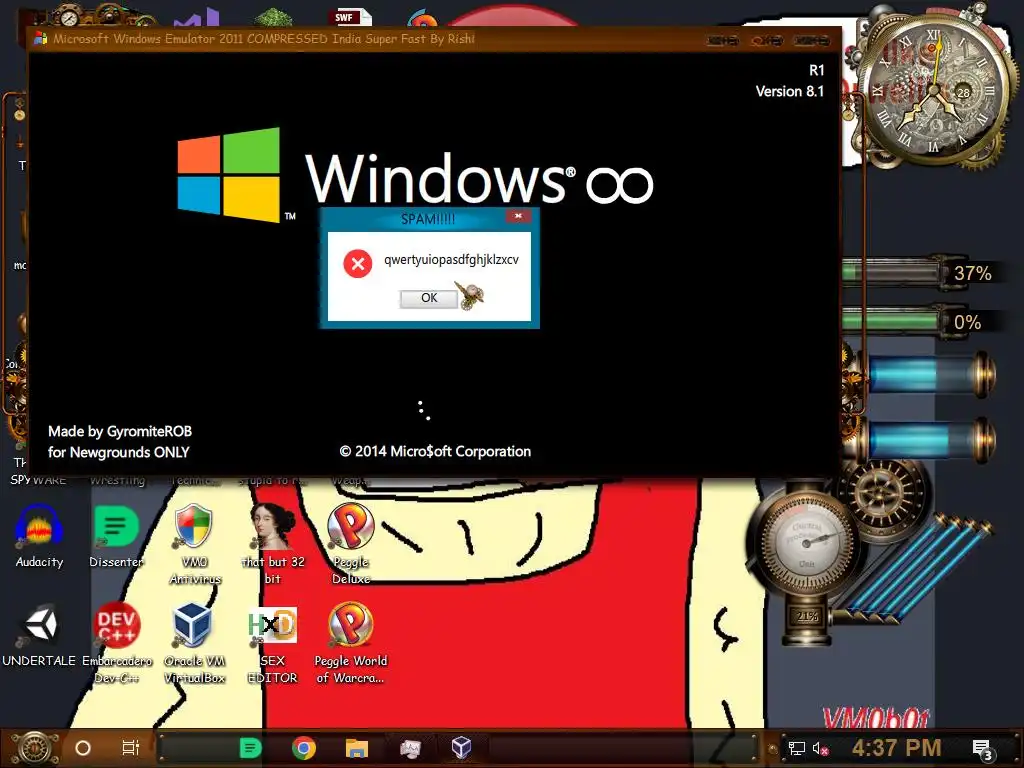1024x768 pixels.
Task: Switch to Dissenter on the taskbar
Action: [x=251, y=748]
